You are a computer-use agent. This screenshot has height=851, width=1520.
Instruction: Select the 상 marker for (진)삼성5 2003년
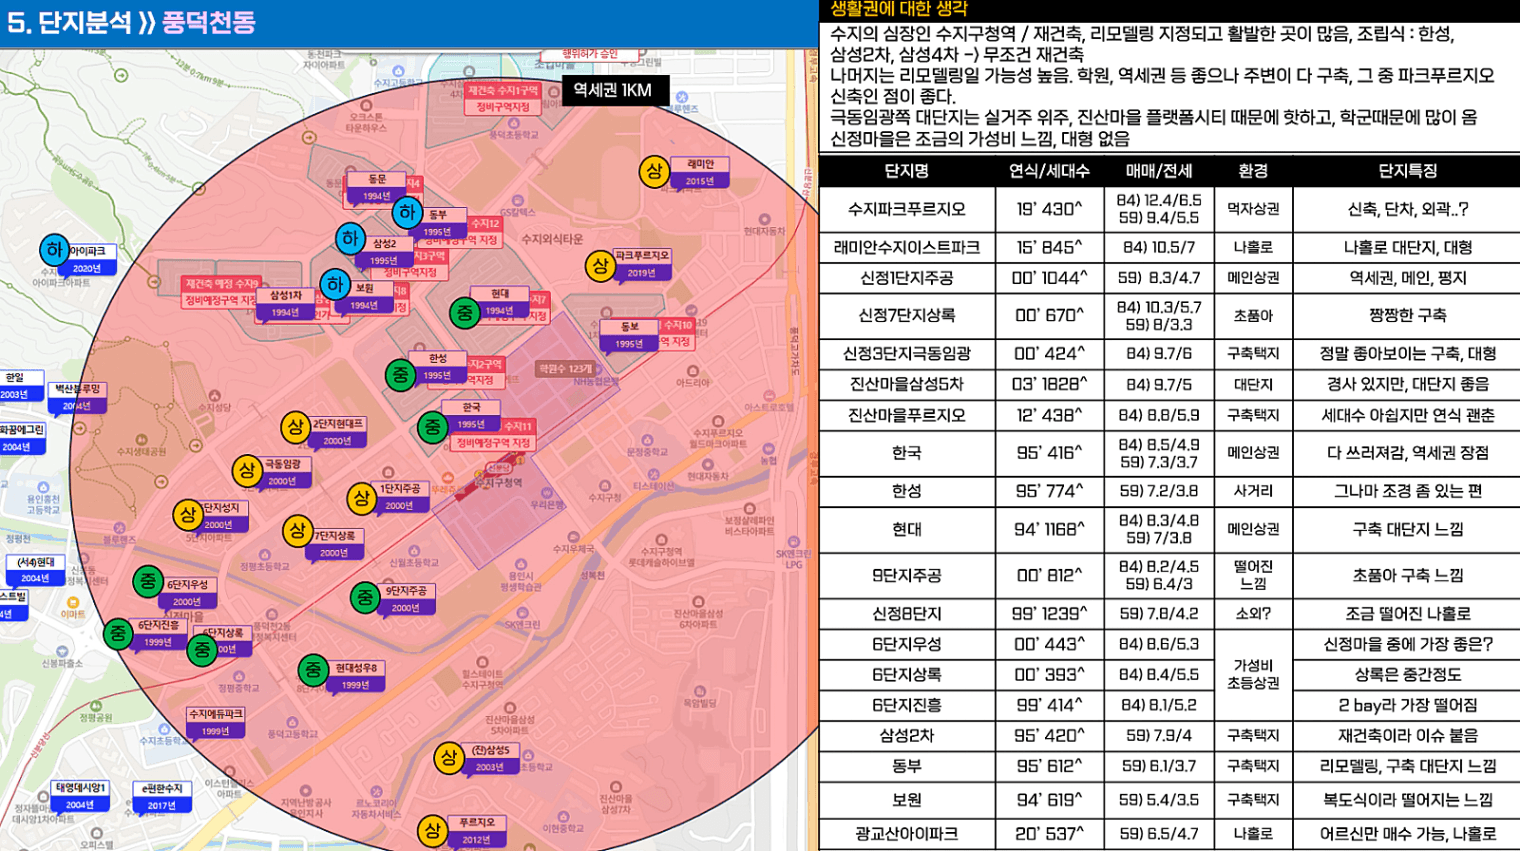[448, 758]
